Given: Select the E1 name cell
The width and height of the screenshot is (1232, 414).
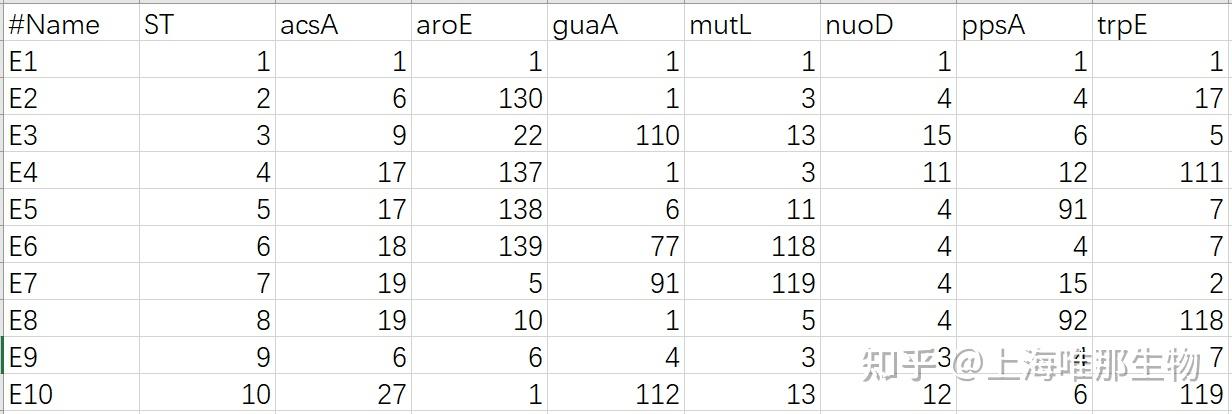Looking at the screenshot, I should [x=71, y=61].
